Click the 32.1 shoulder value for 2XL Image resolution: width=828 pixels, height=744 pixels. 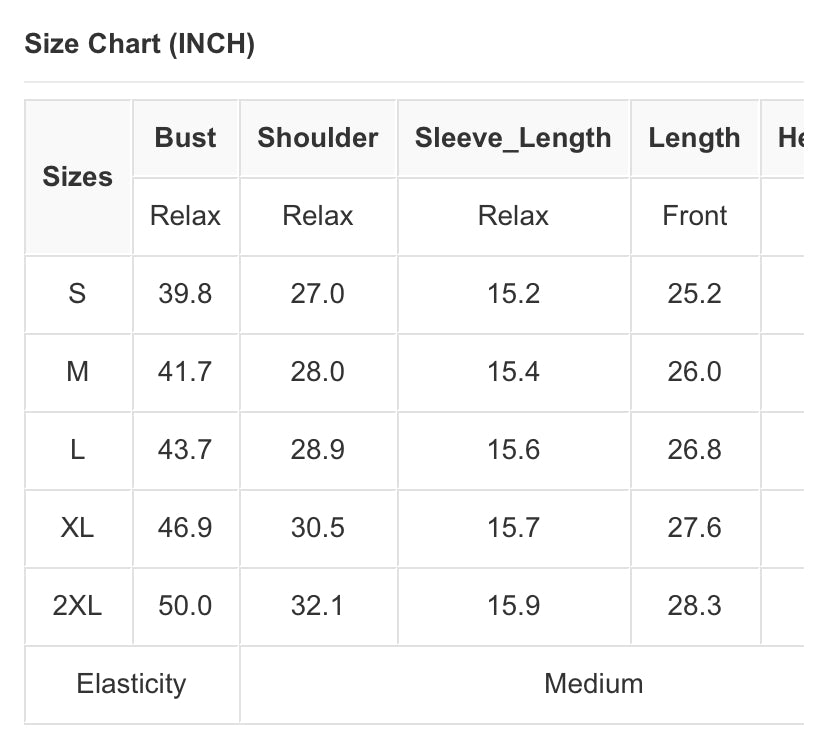pyautogui.click(x=318, y=606)
